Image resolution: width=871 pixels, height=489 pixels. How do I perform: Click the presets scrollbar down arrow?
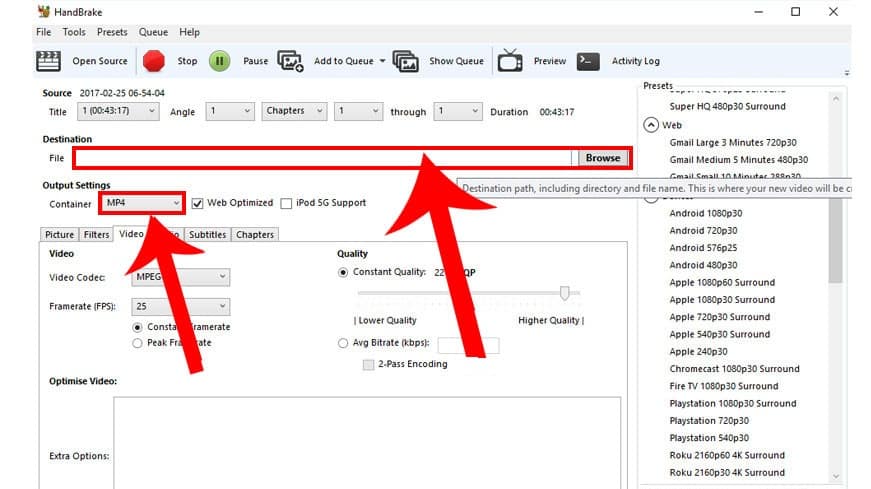pos(836,476)
